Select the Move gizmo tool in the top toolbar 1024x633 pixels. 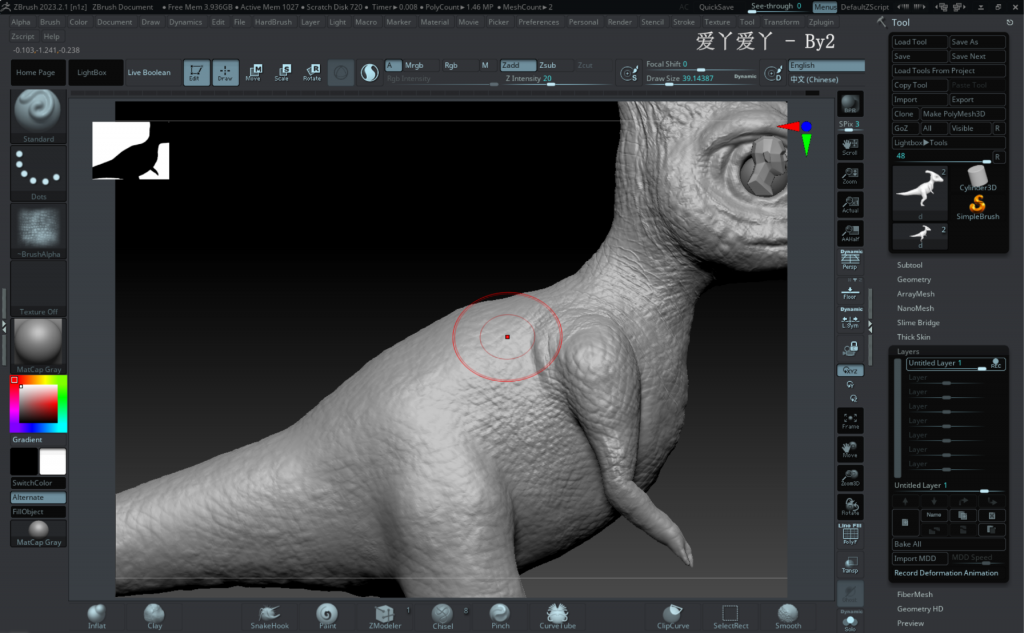pyautogui.click(x=253, y=72)
